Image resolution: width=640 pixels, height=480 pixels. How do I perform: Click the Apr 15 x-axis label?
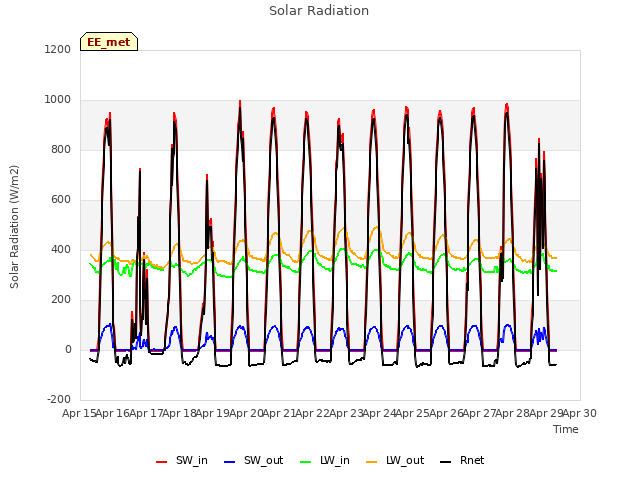coord(79,413)
